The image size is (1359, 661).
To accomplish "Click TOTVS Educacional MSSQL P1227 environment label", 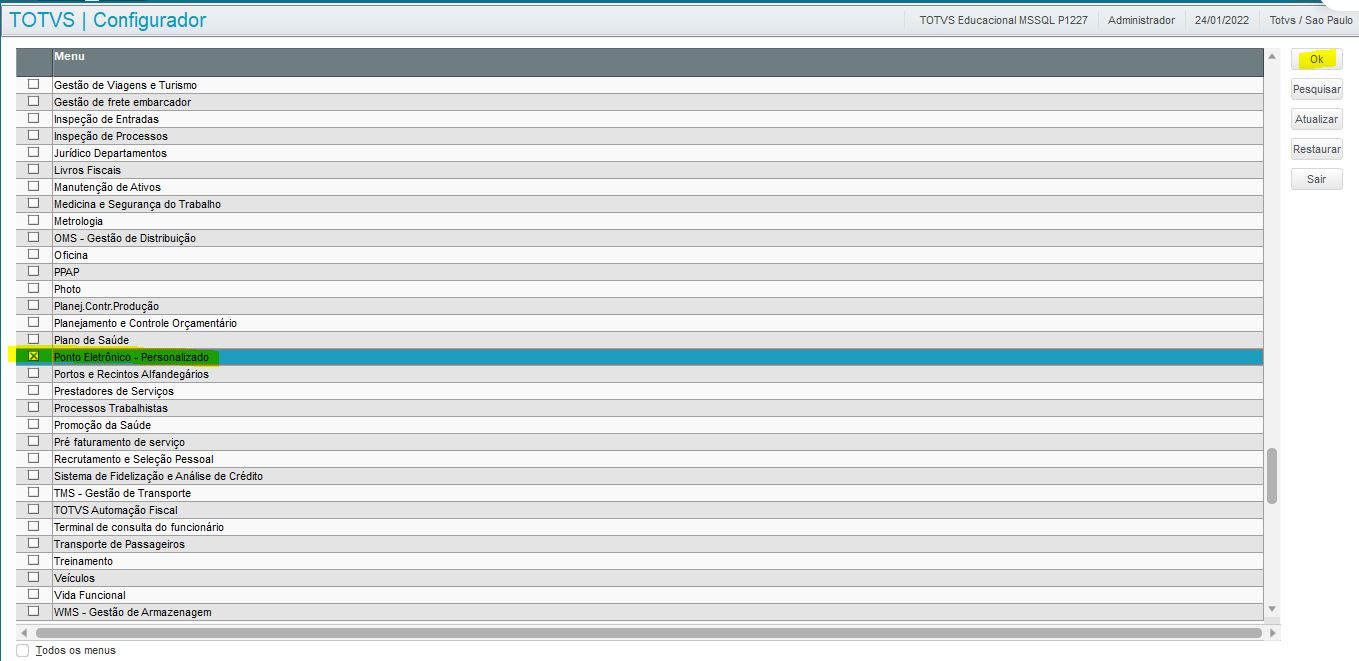I will coord(1003,20).
